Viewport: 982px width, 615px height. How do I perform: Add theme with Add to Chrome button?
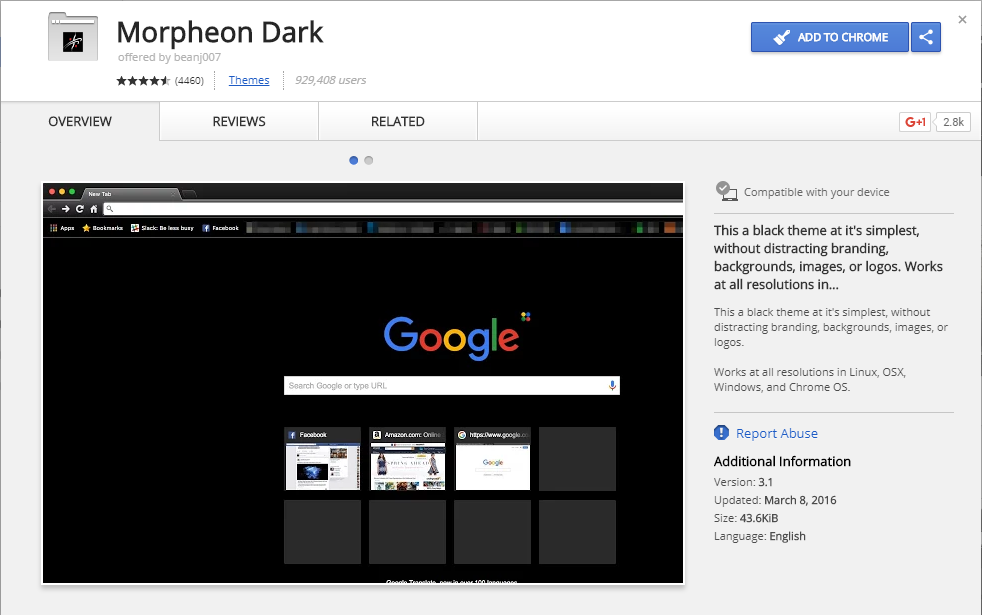pos(830,38)
